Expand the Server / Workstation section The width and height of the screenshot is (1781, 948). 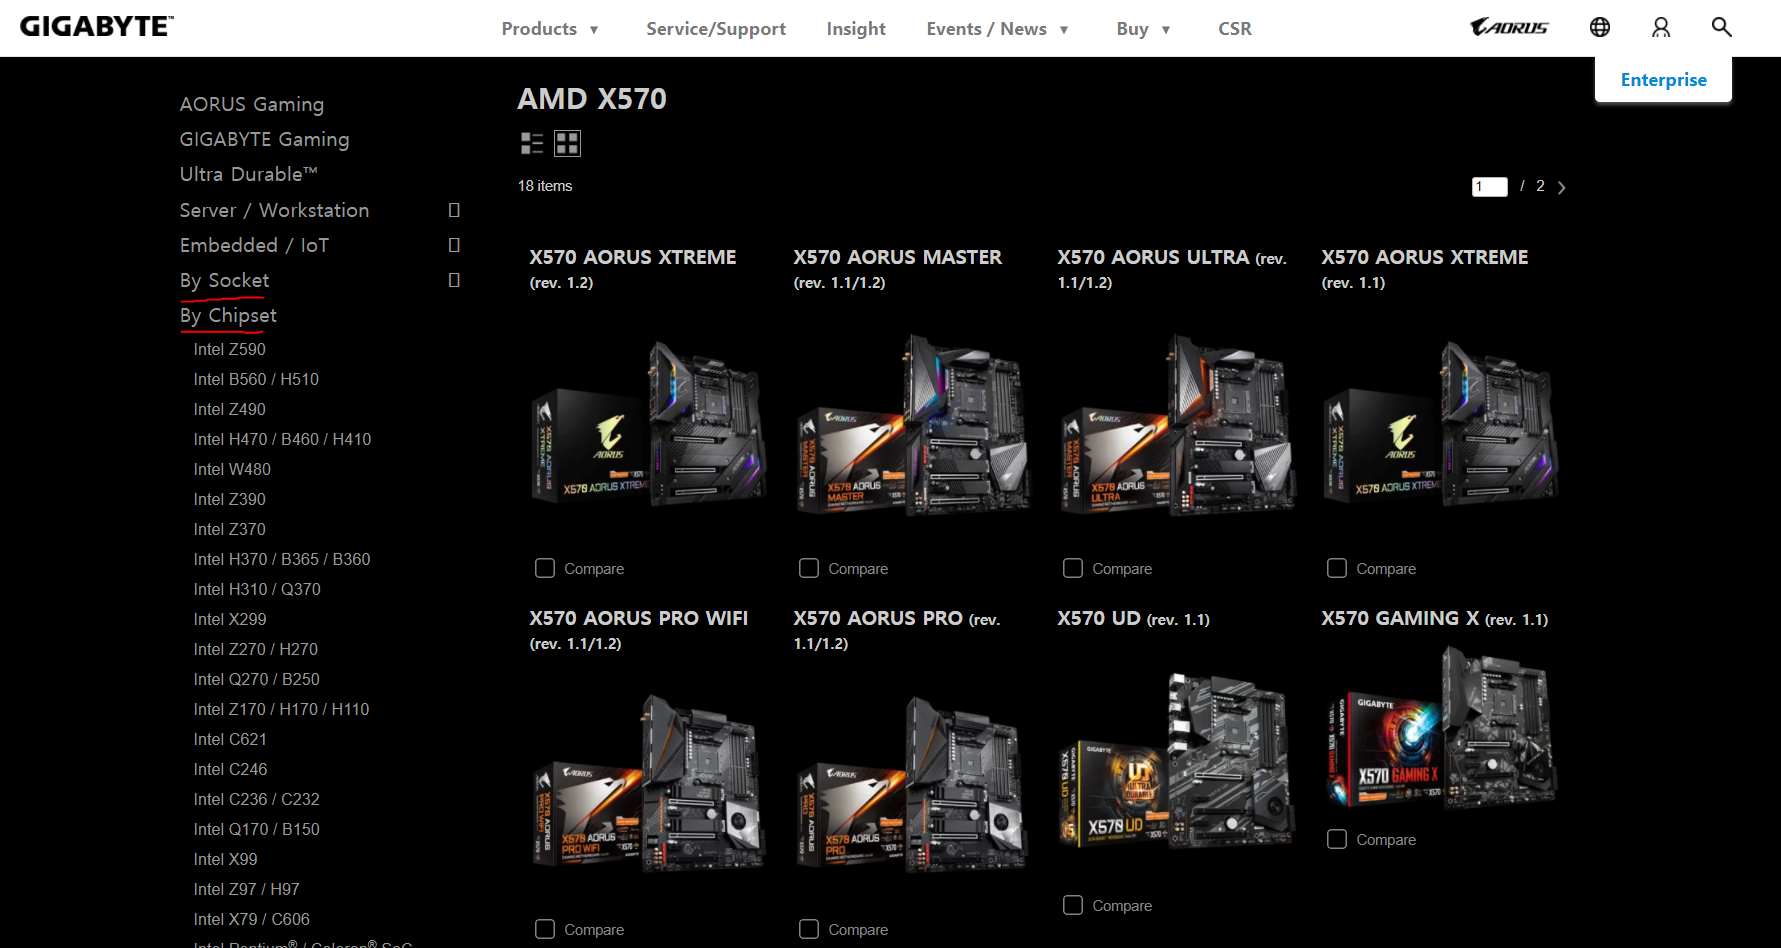point(454,210)
